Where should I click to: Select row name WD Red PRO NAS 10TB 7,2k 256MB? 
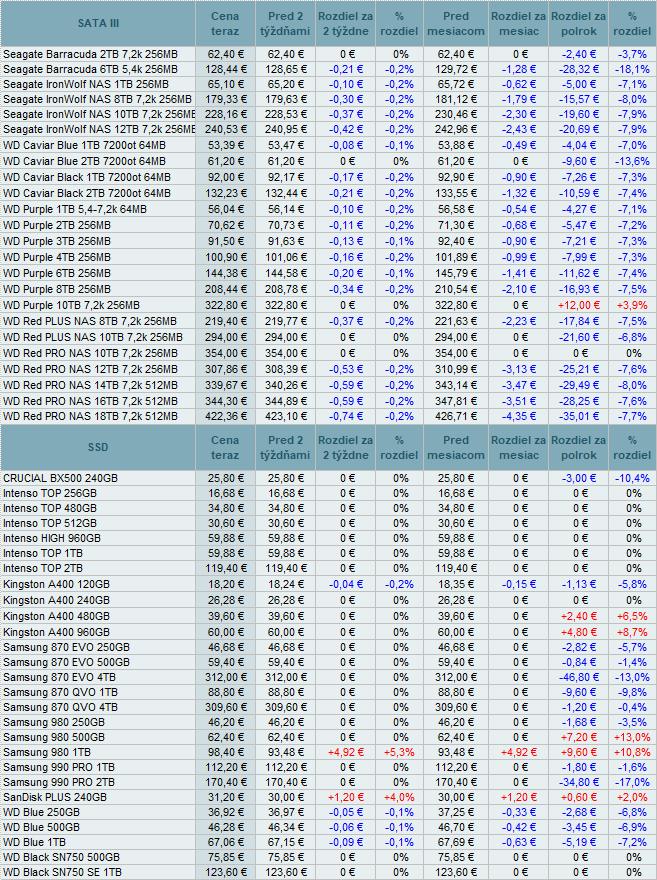pyautogui.click(x=90, y=354)
